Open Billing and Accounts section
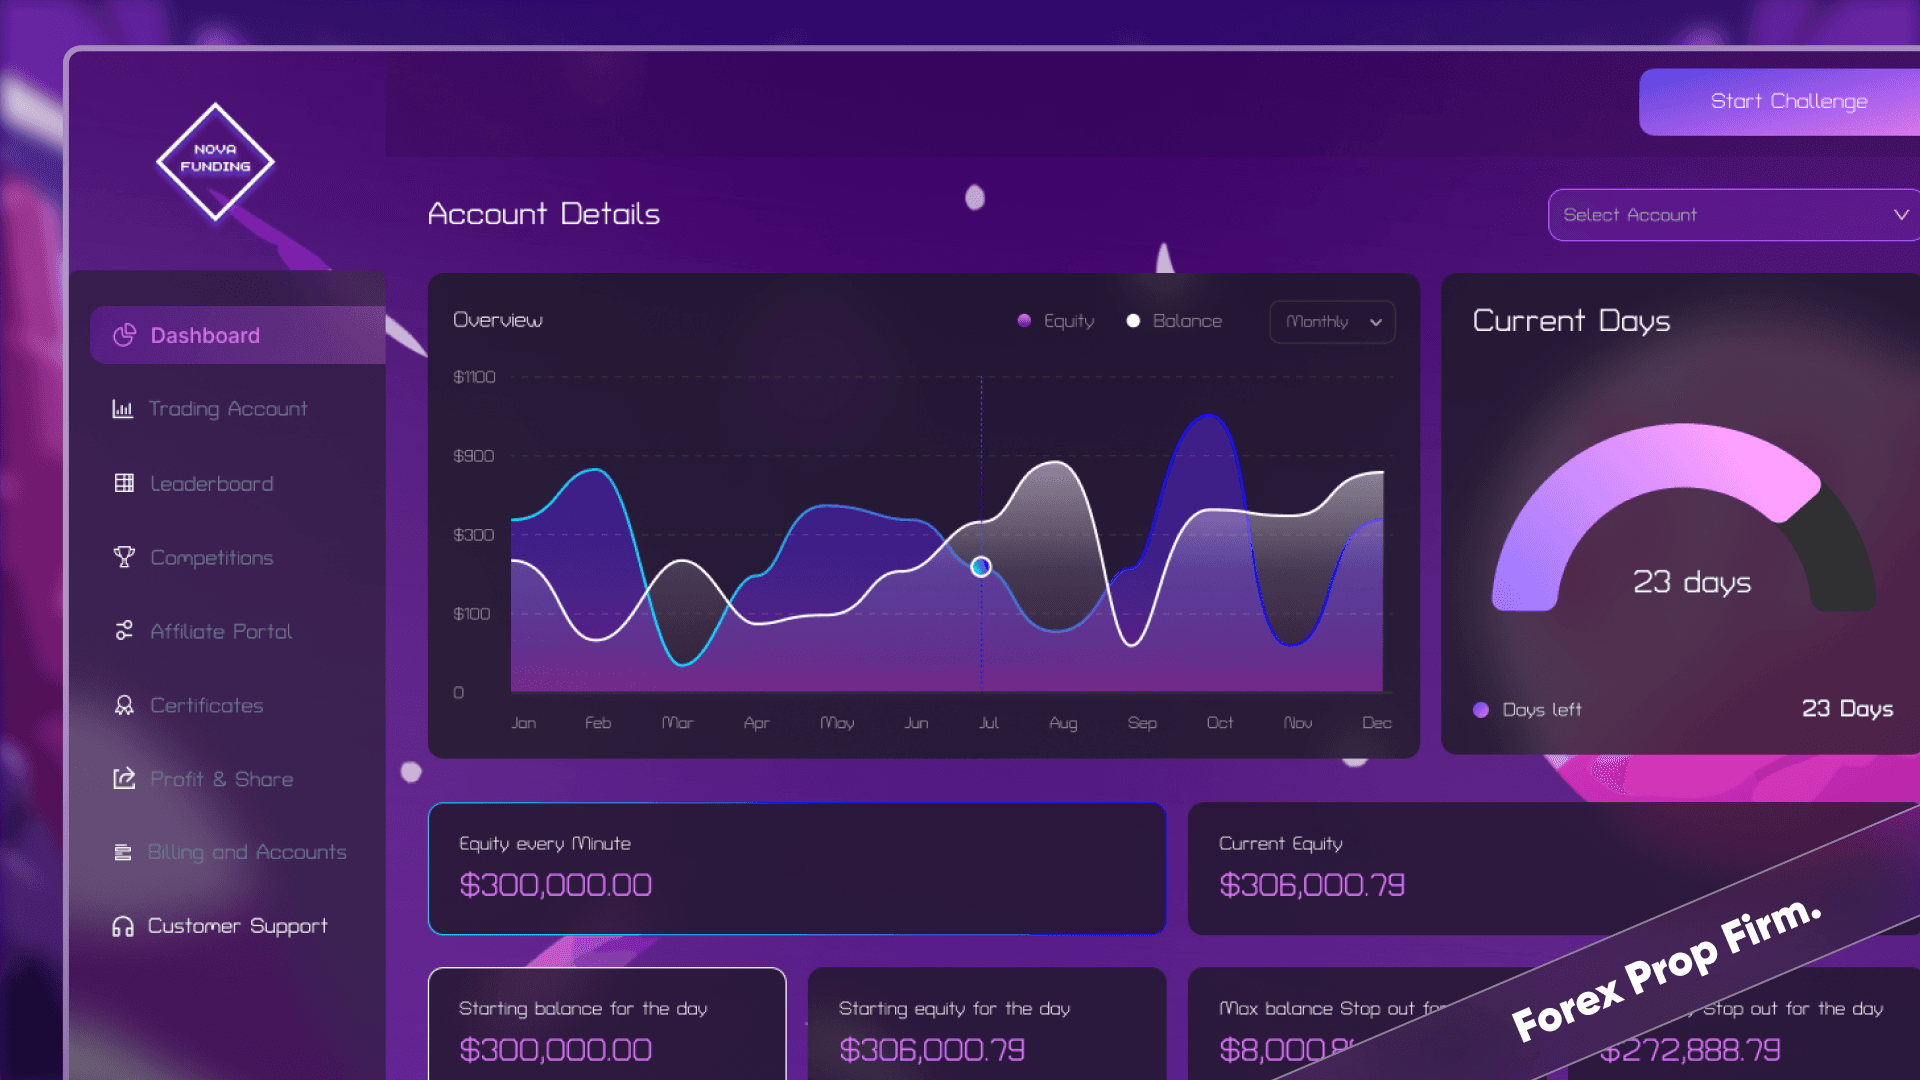Viewport: 1920px width, 1080px height. click(x=228, y=852)
